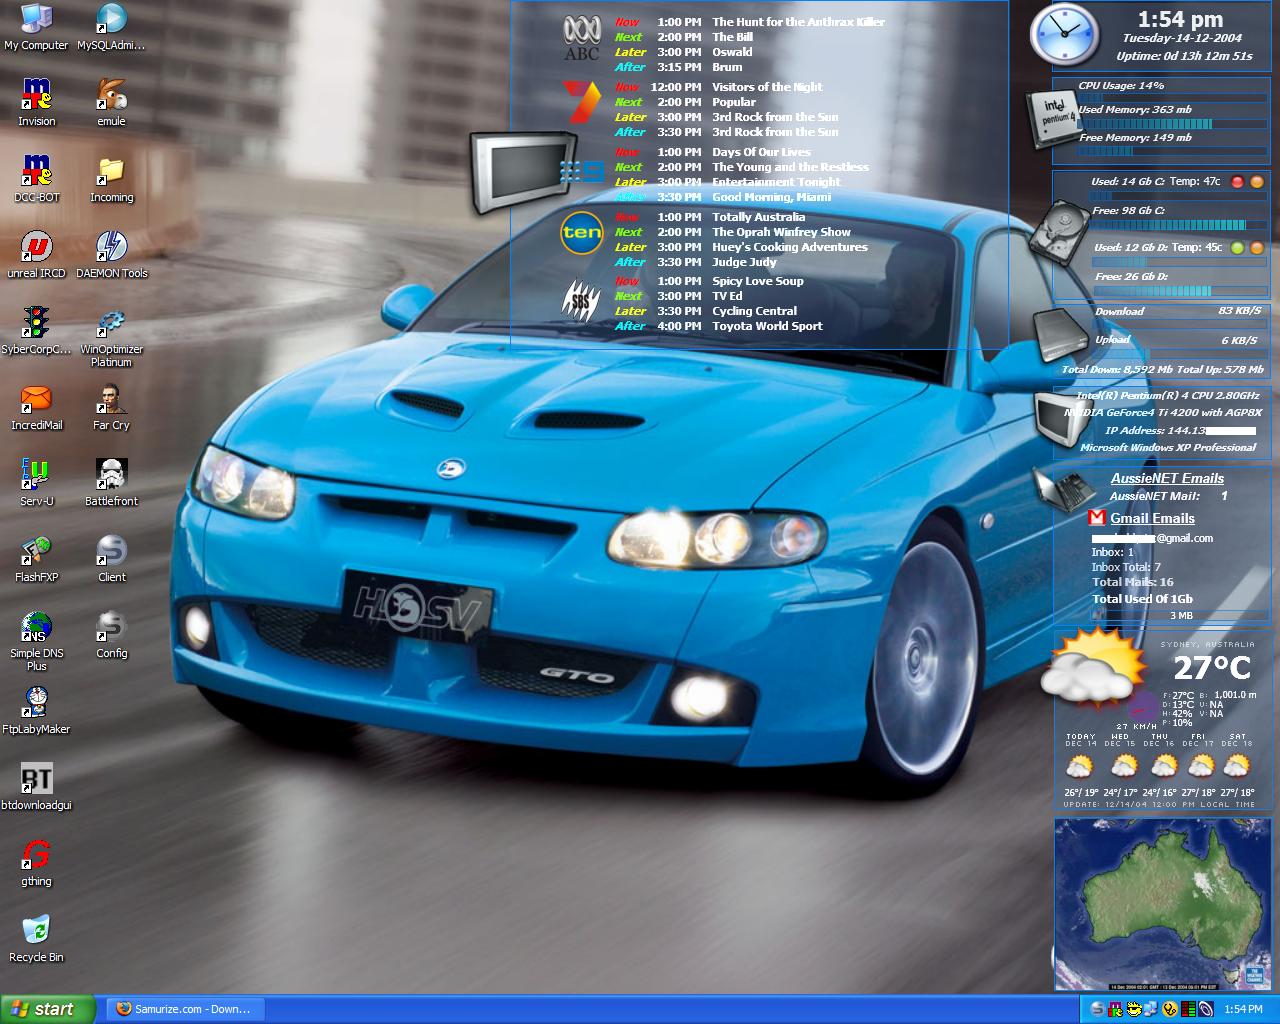Screen dimensions: 1280x1024
Task: Click the 27°C Sydney temperature reading
Action: click(1212, 667)
